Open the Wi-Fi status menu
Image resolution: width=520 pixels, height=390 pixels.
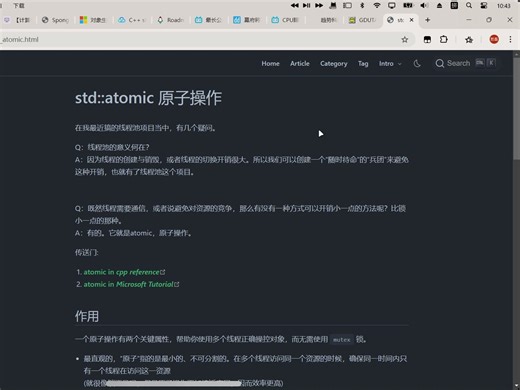click(377, 5)
